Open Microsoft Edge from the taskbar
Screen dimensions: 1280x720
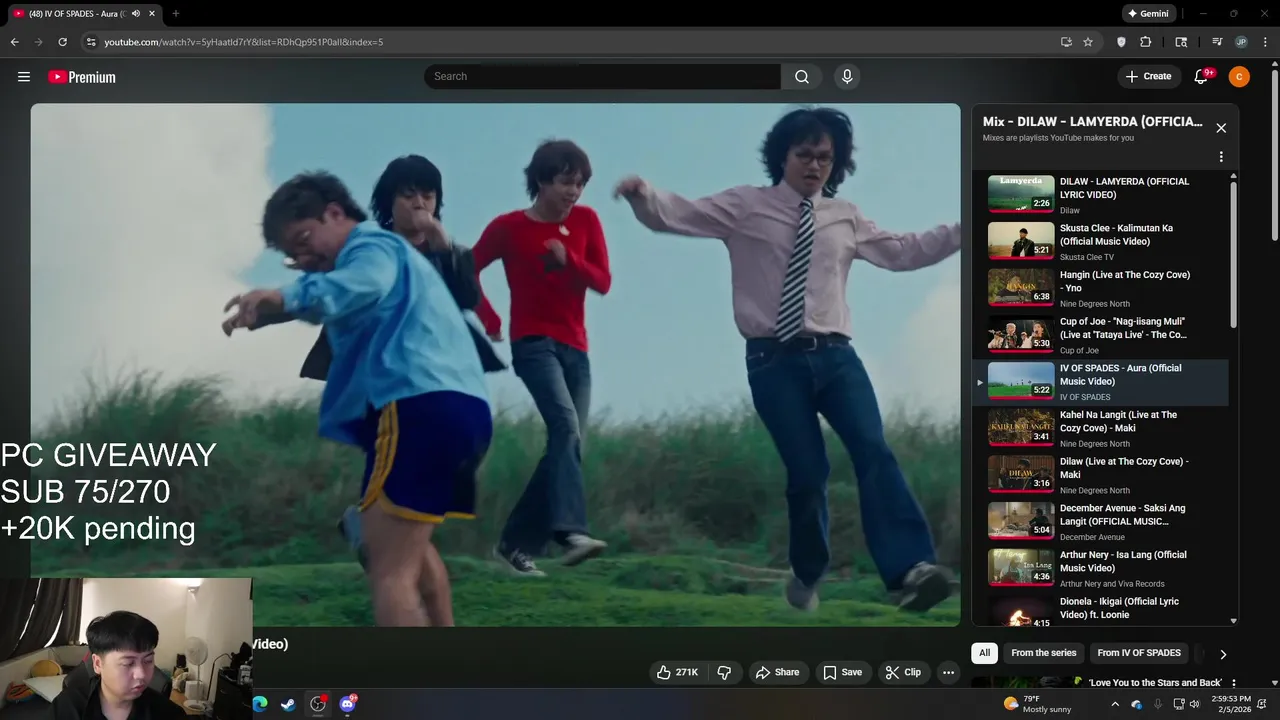pyautogui.click(x=260, y=704)
